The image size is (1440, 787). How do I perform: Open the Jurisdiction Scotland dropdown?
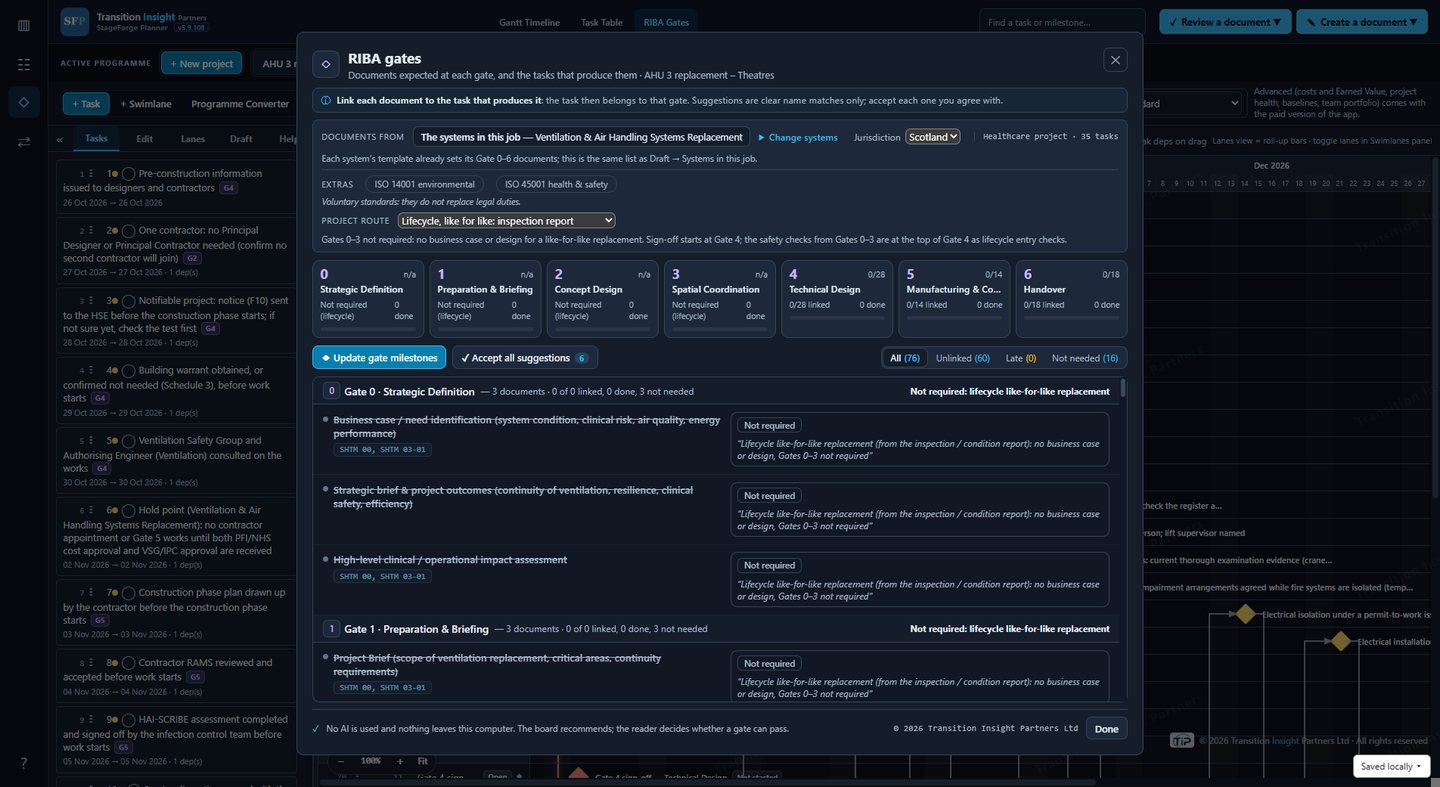coord(933,137)
